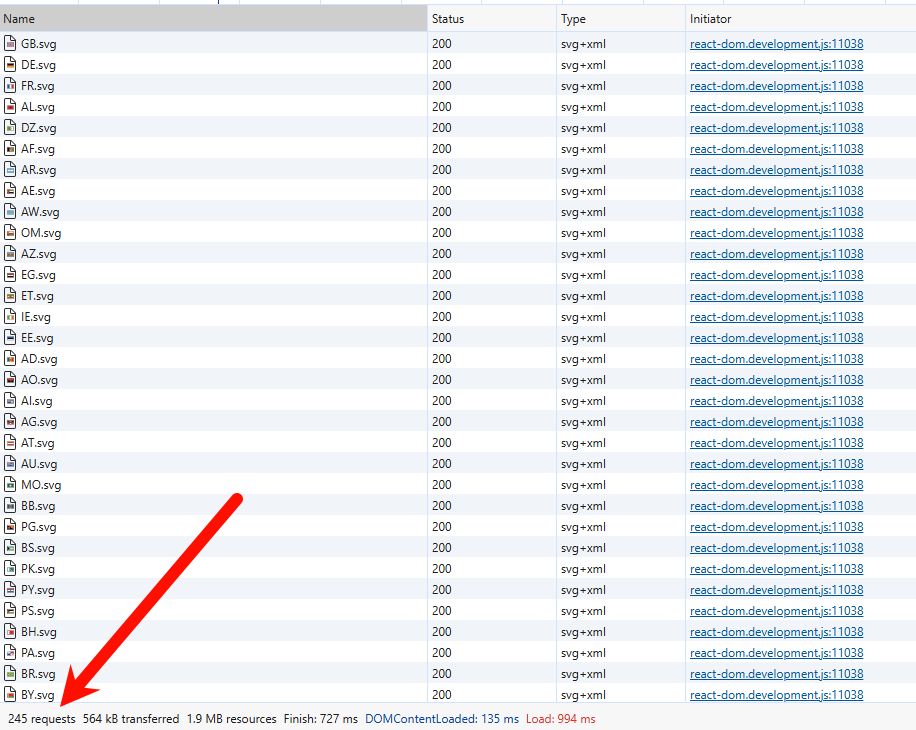The width and height of the screenshot is (916, 730).
Task: Click the AT.svg file icon
Action: coord(10,443)
